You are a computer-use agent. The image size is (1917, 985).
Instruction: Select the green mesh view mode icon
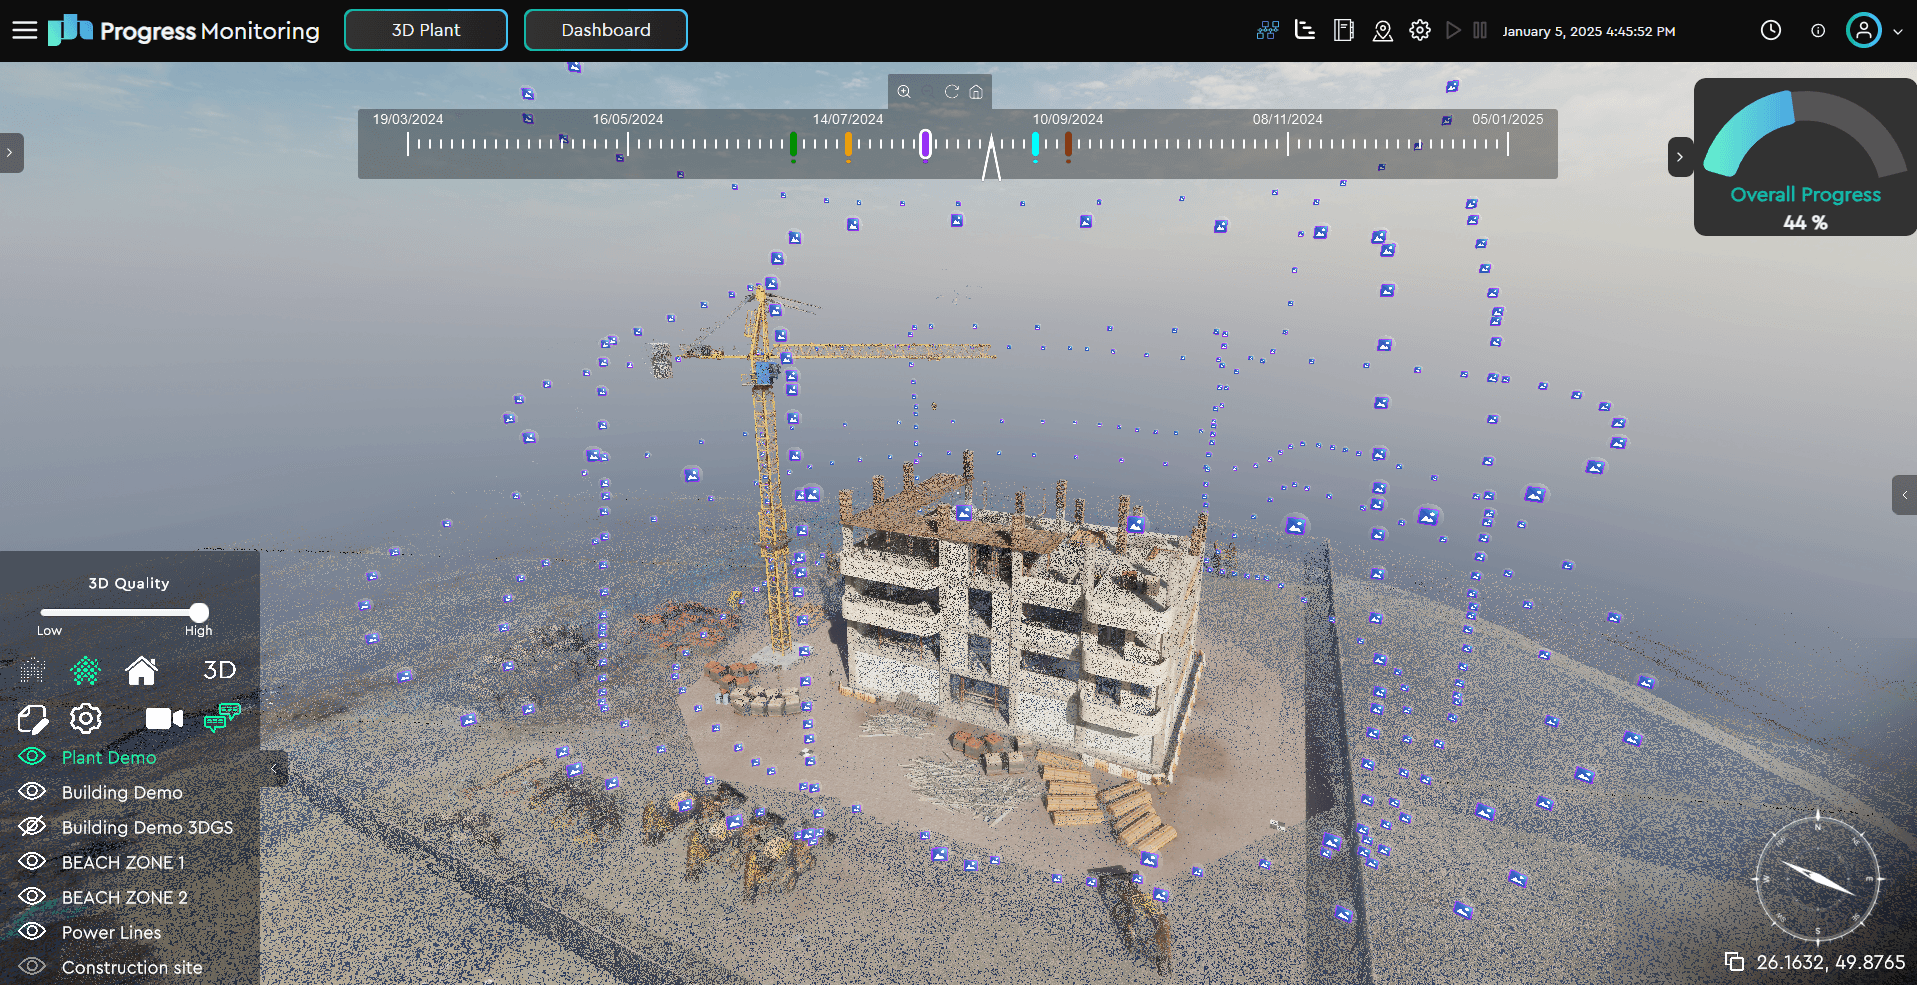point(86,670)
